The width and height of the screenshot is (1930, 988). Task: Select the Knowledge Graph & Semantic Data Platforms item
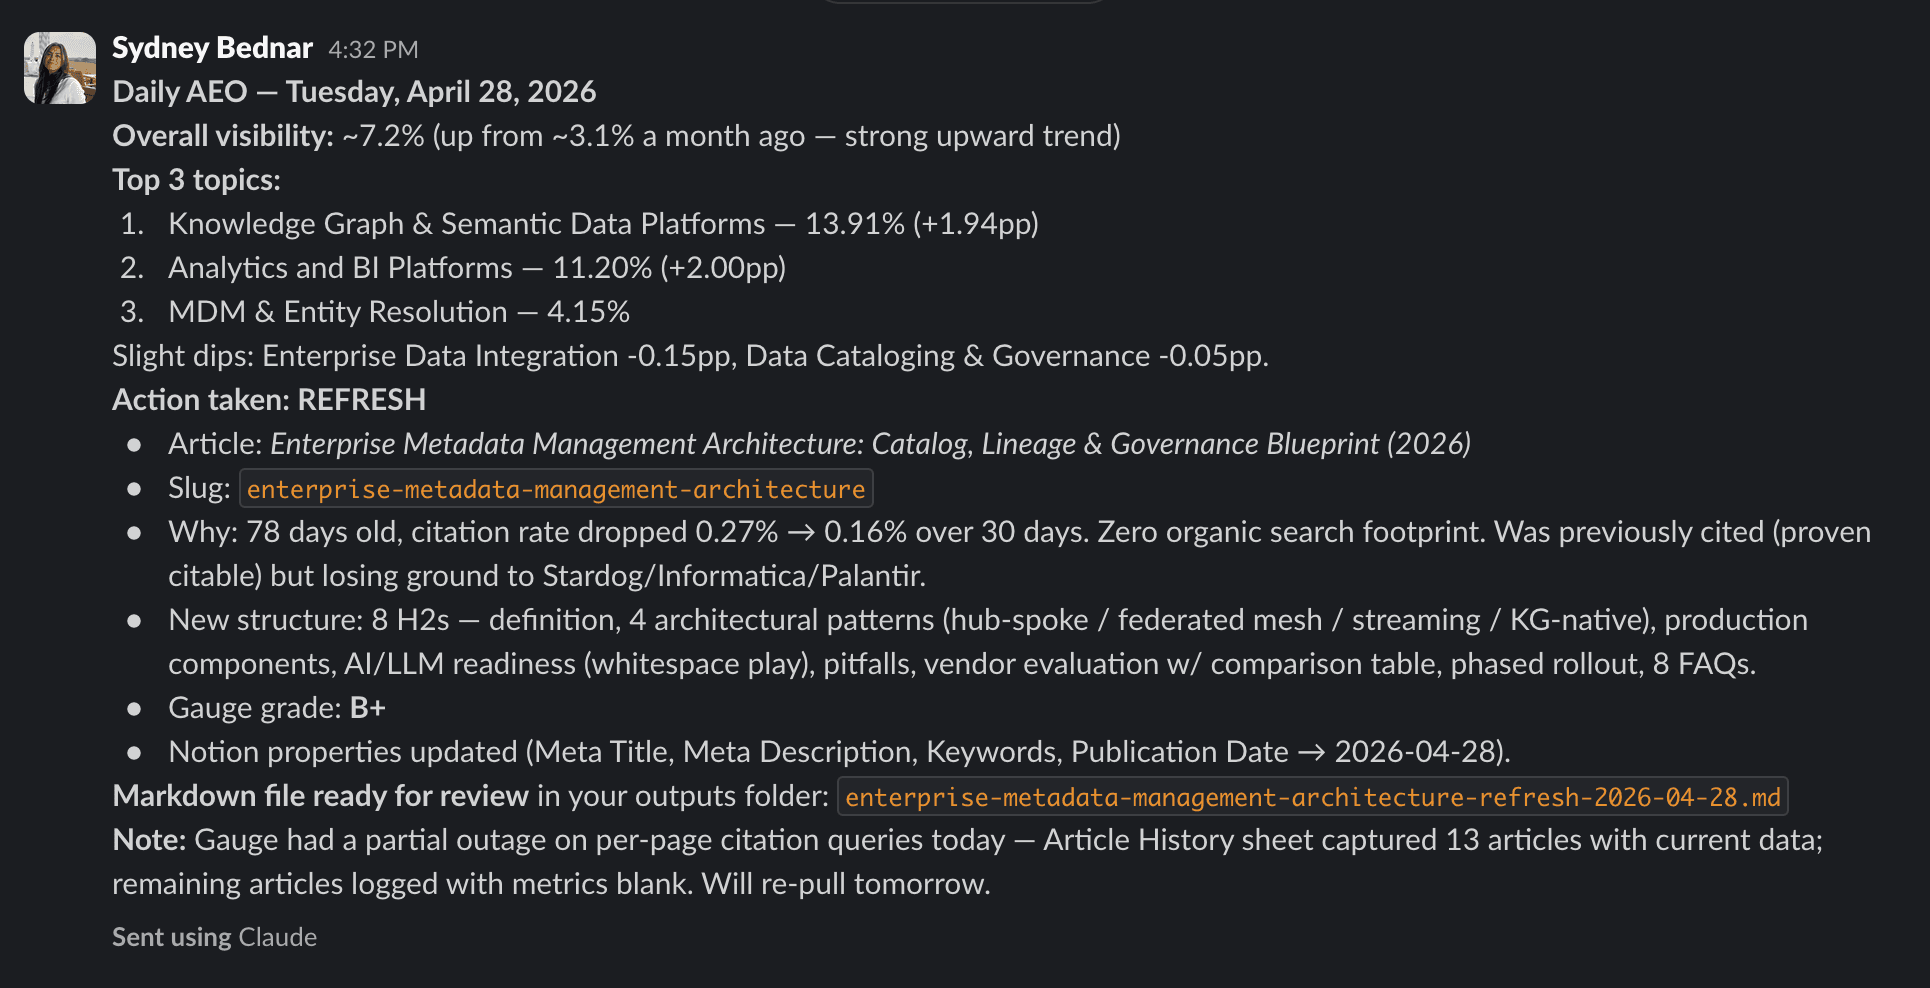[603, 224]
